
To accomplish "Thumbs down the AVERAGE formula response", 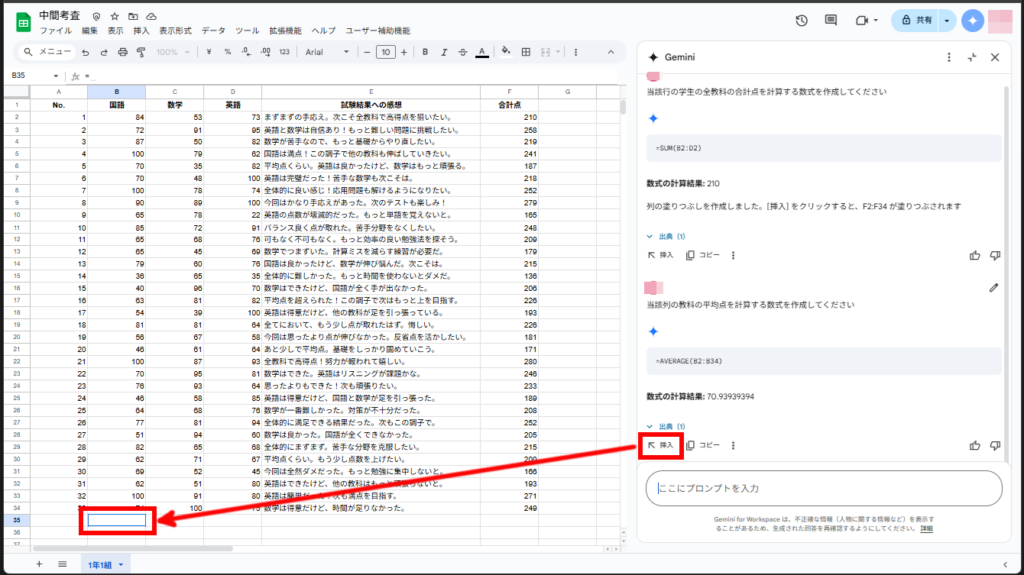I will pyautogui.click(x=995, y=446).
